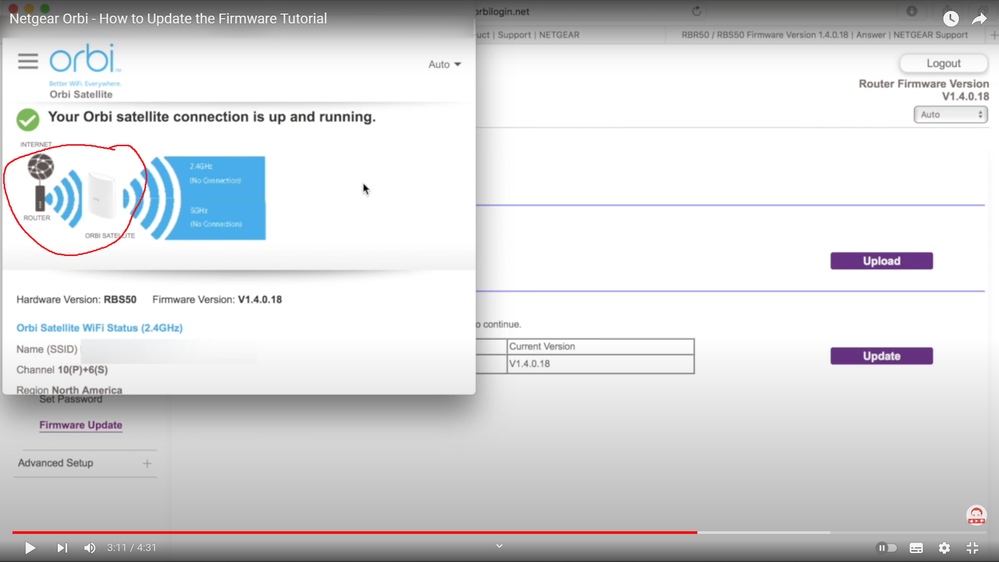Expand the Advanced Setup section
Viewport: 999px width, 562px height.
(x=147, y=464)
